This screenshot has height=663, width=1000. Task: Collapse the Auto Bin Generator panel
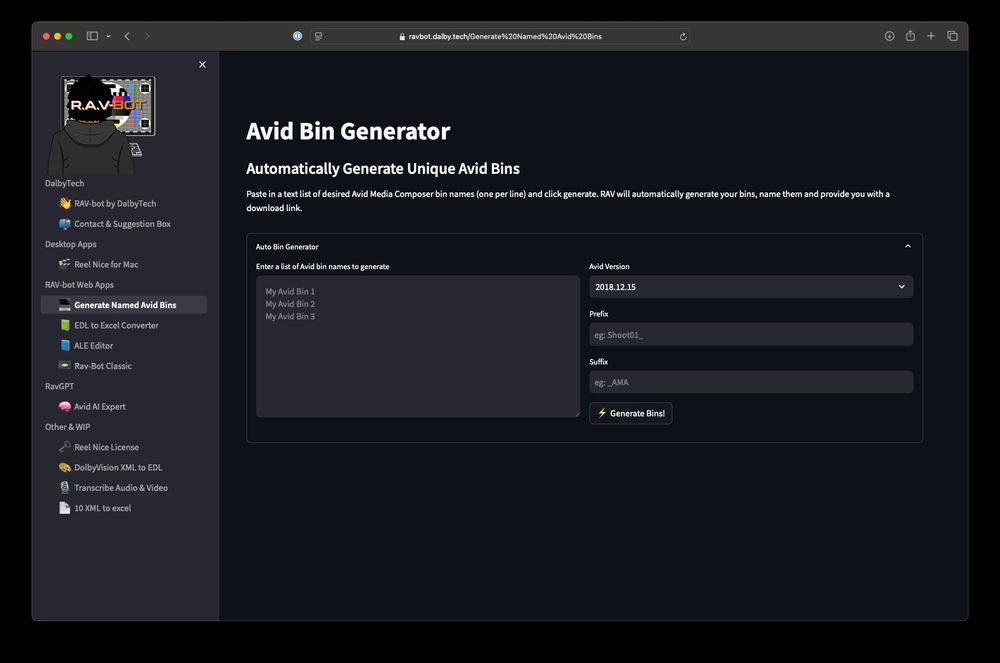(x=908, y=245)
